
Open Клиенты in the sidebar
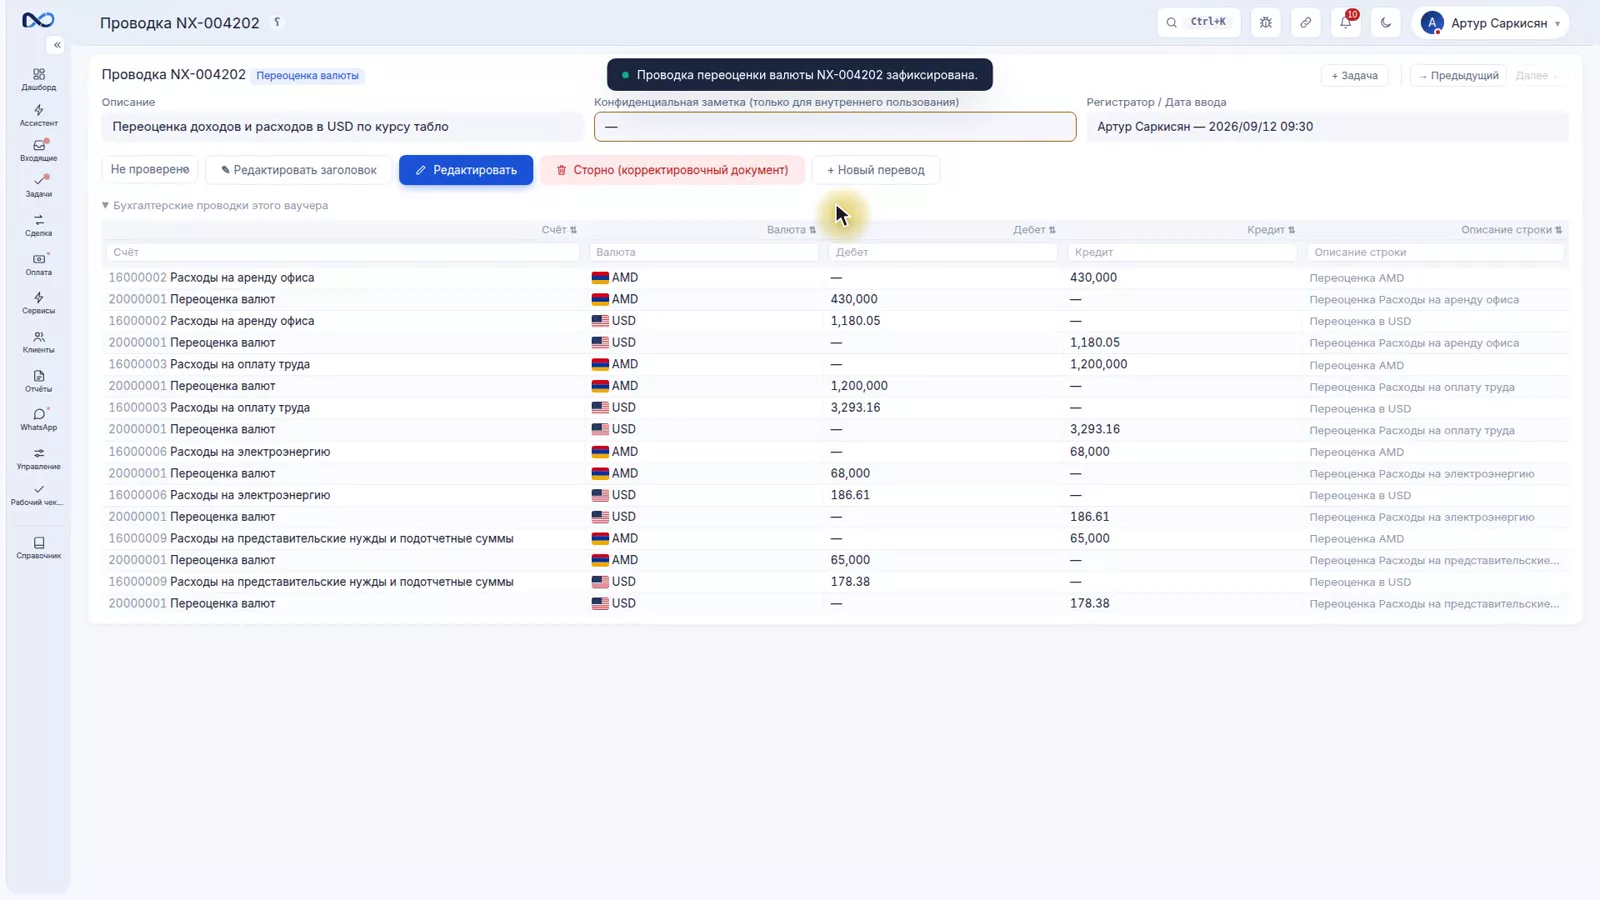tap(38, 342)
